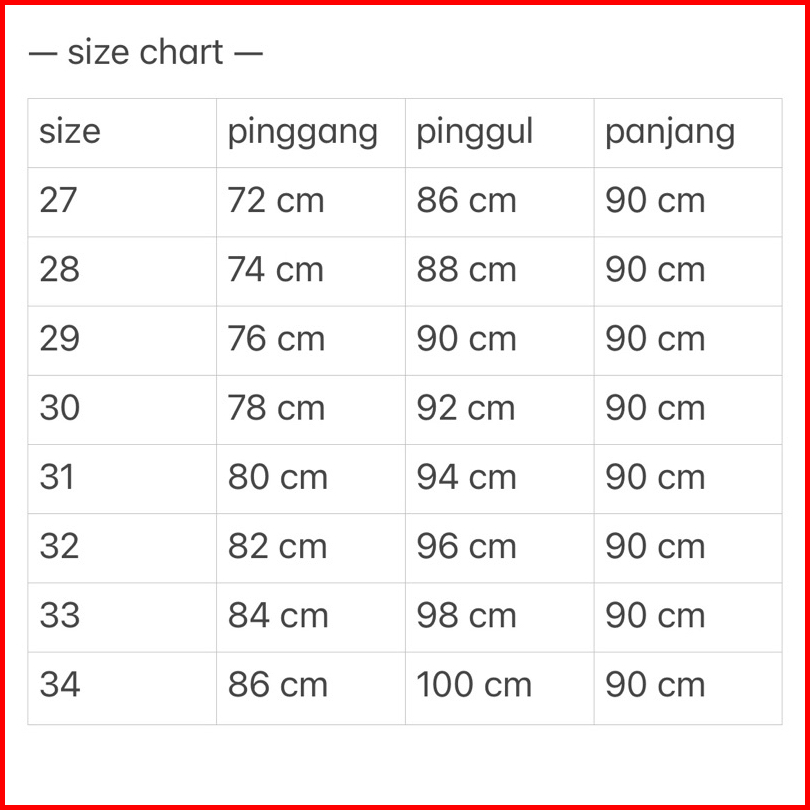Viewport: 810px width, 810px height.
Task: Select the size 33 cell
Action: pos(59,615)
